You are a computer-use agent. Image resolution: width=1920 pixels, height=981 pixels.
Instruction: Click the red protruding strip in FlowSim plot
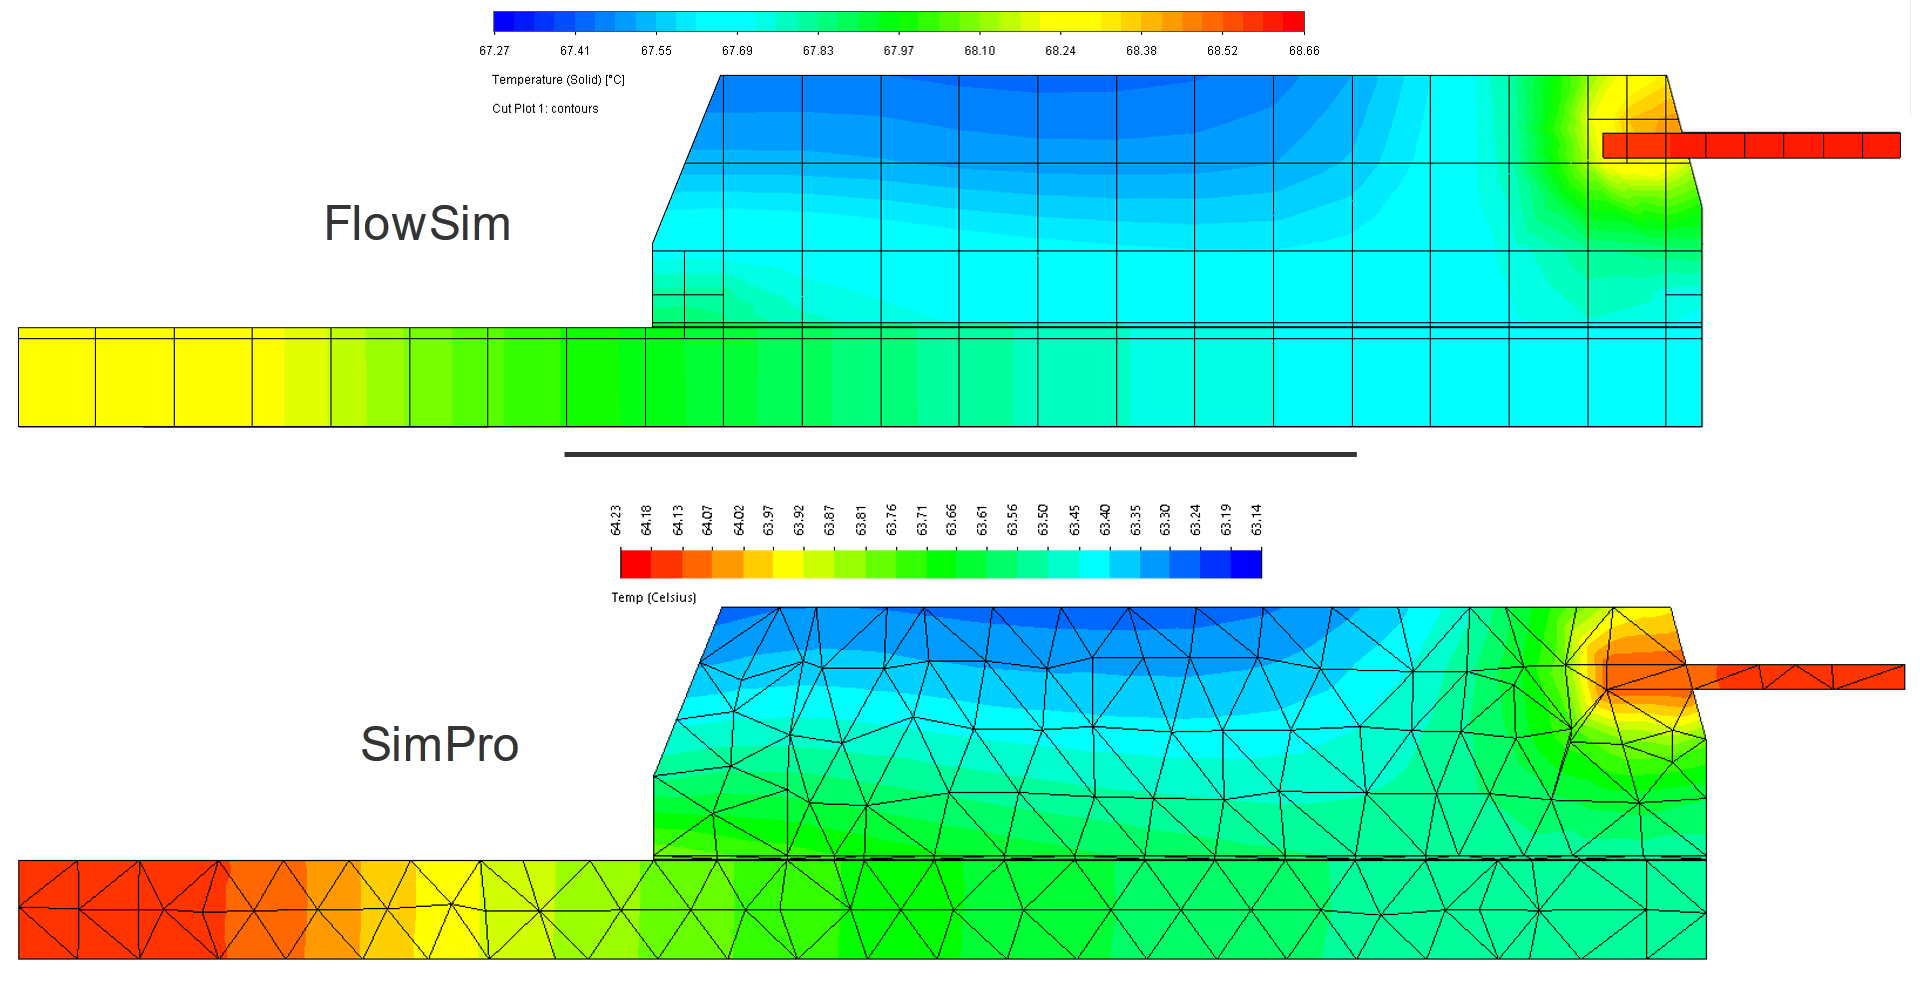point(1780,146)
